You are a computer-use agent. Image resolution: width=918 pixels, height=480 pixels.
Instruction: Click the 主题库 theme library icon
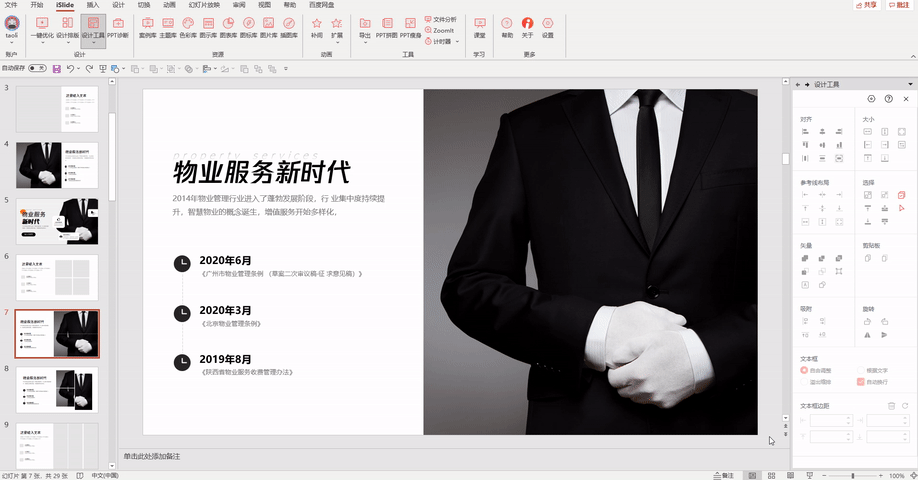168,25
